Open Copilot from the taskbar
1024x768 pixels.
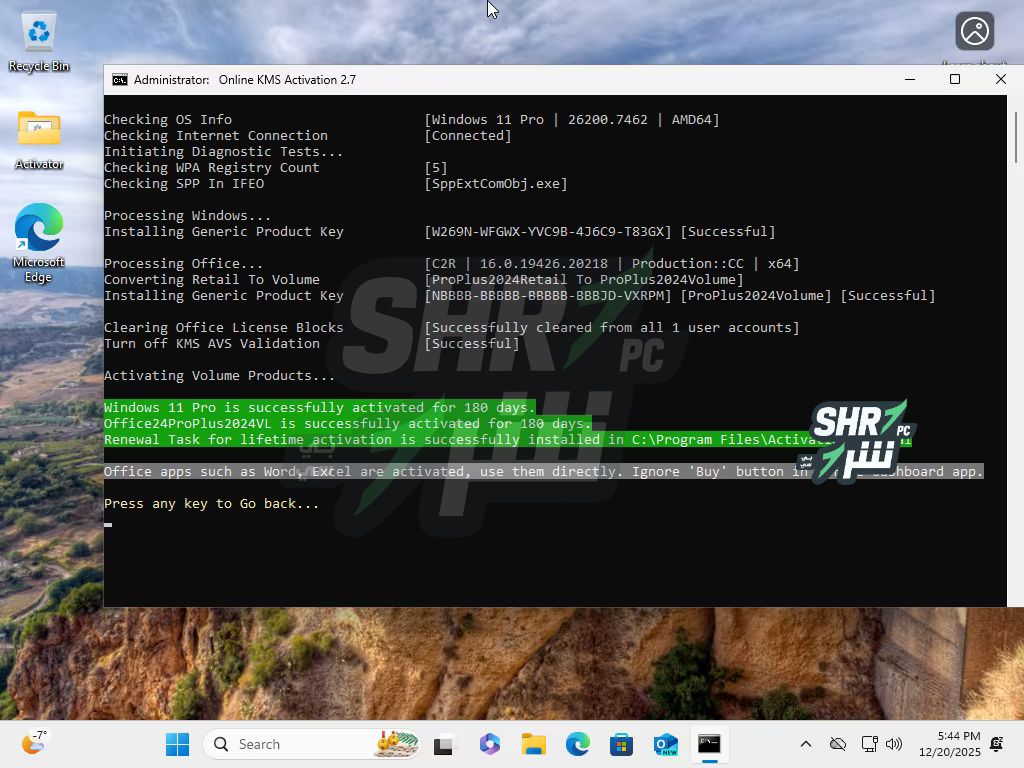pyautogui.click(x=489, y=744)
